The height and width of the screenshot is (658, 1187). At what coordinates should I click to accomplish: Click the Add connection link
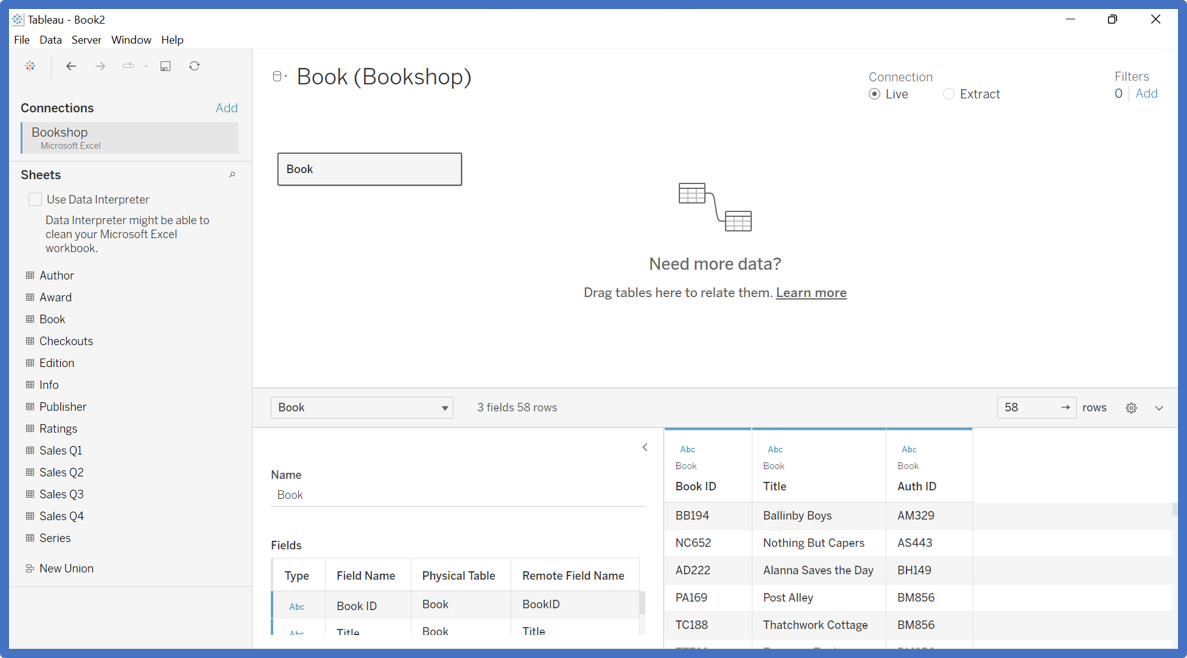click(227, 108)
